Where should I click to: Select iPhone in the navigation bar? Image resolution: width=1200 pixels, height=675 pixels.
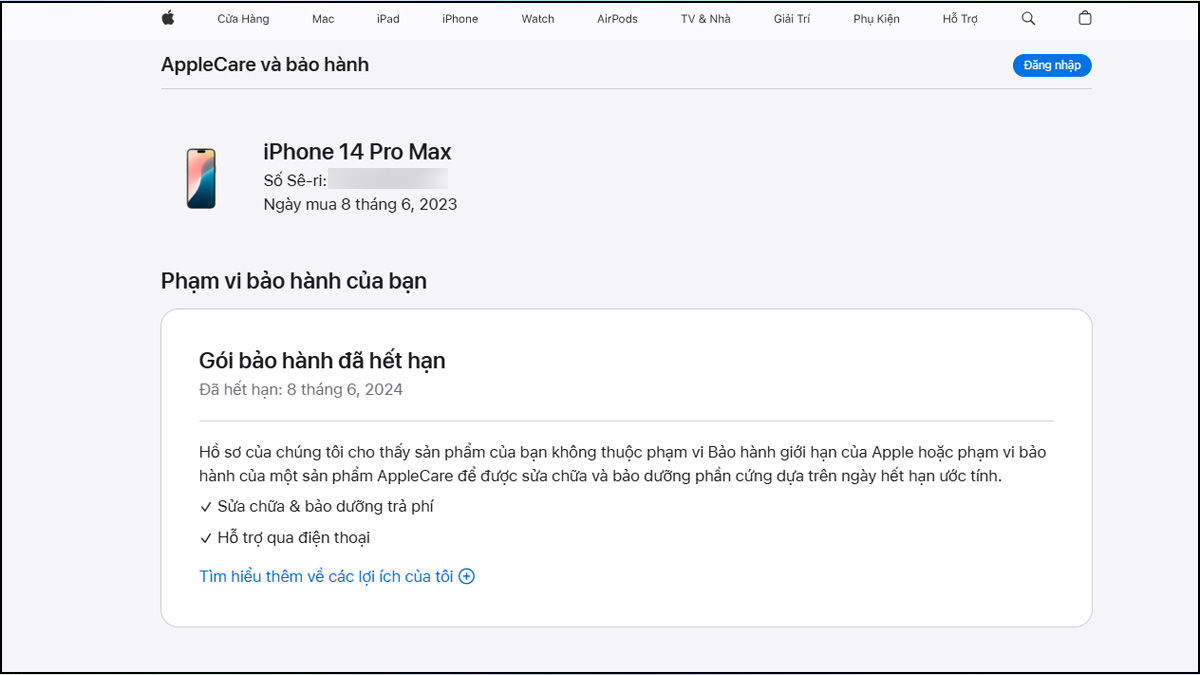[x=460, y=19]
